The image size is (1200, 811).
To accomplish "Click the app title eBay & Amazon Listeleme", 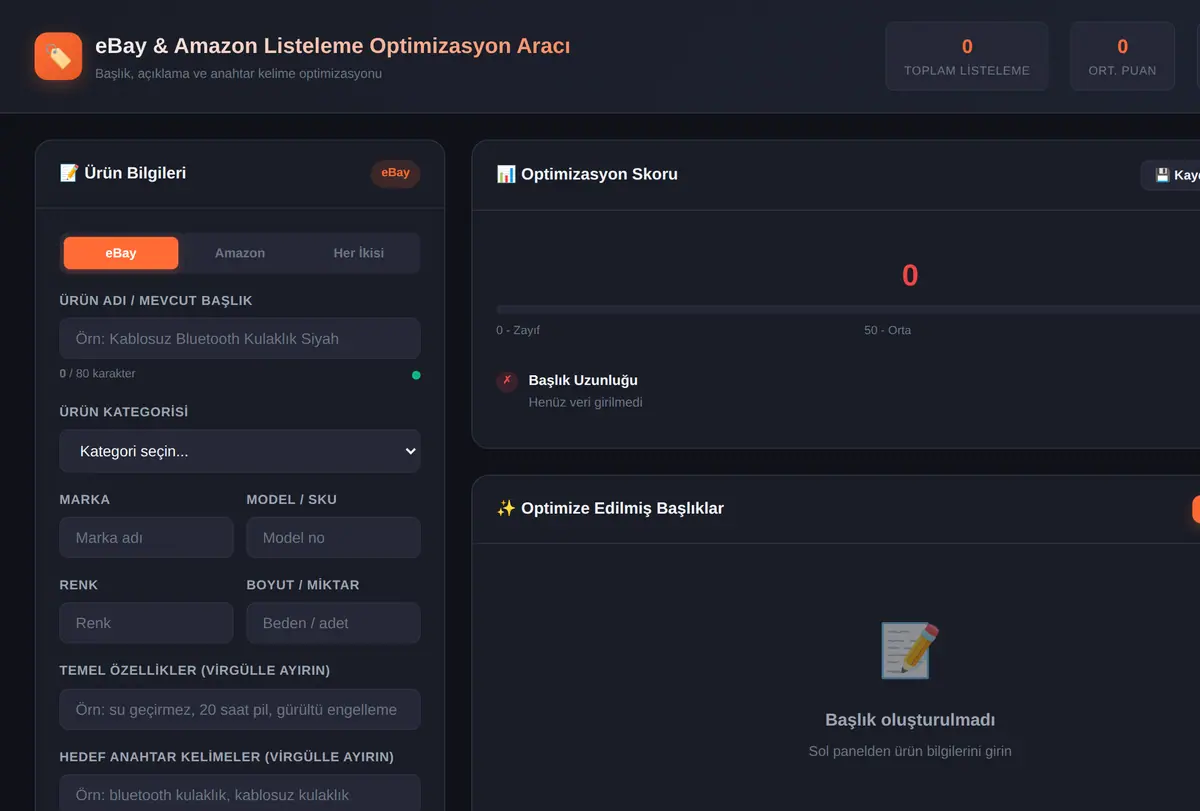I will tap(333, 46).
